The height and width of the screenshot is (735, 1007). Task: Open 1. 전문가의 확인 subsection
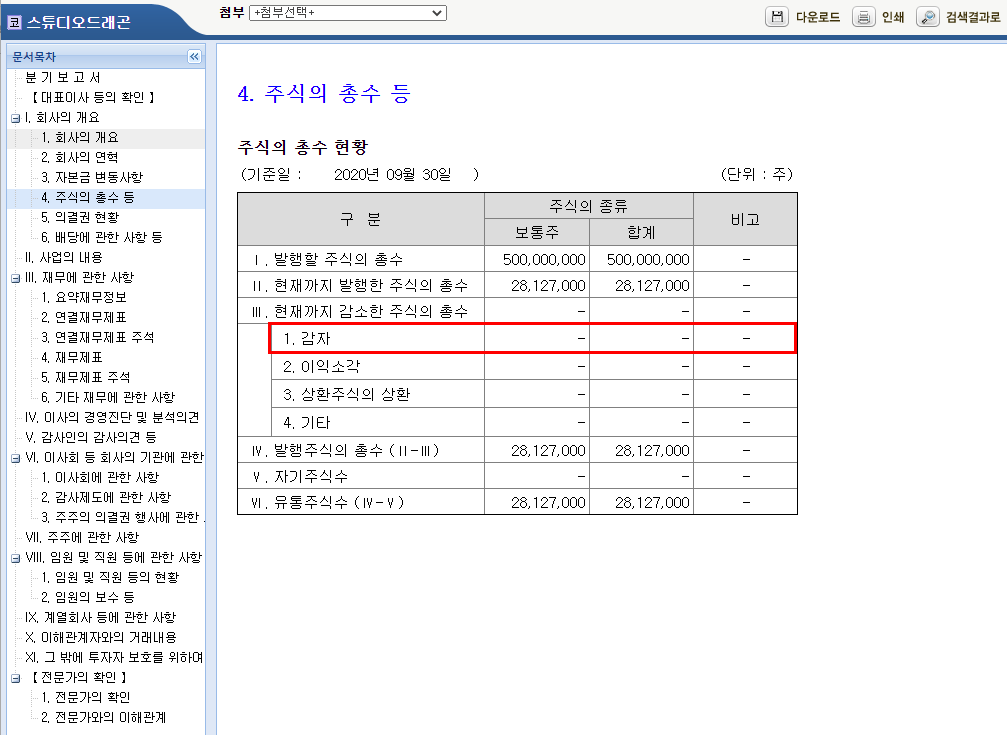(85, 697)
